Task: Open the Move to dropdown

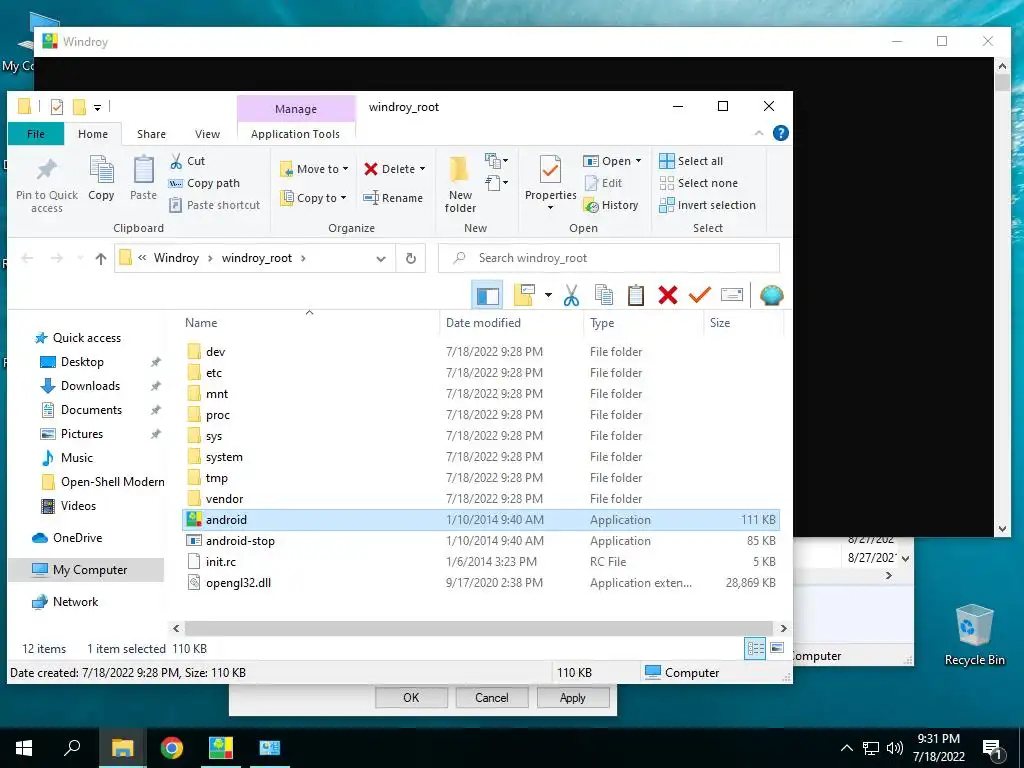Action: [x=314, y=168]
